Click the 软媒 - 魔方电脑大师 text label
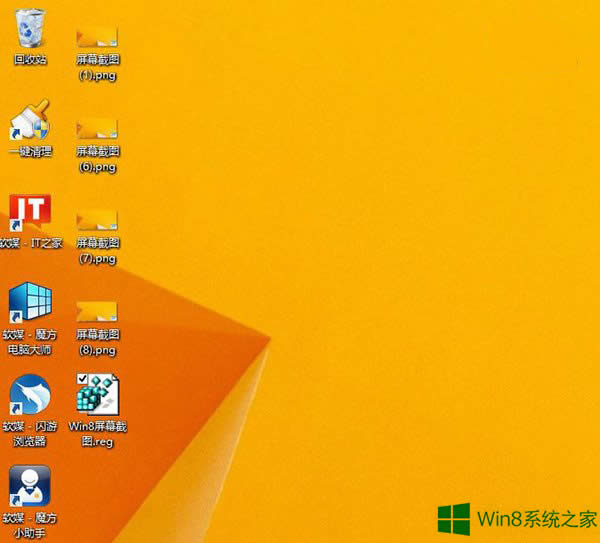 30,342
